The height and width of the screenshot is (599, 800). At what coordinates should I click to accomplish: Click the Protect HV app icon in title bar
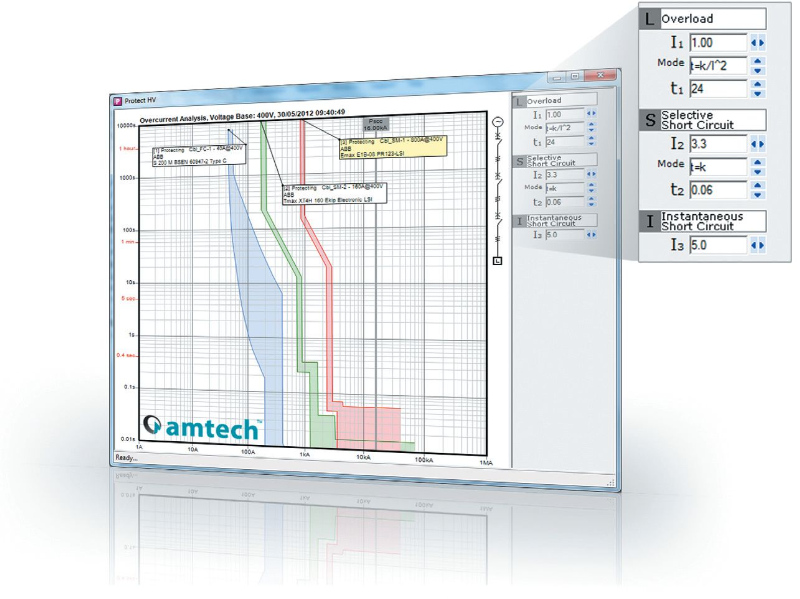(117, 100)
